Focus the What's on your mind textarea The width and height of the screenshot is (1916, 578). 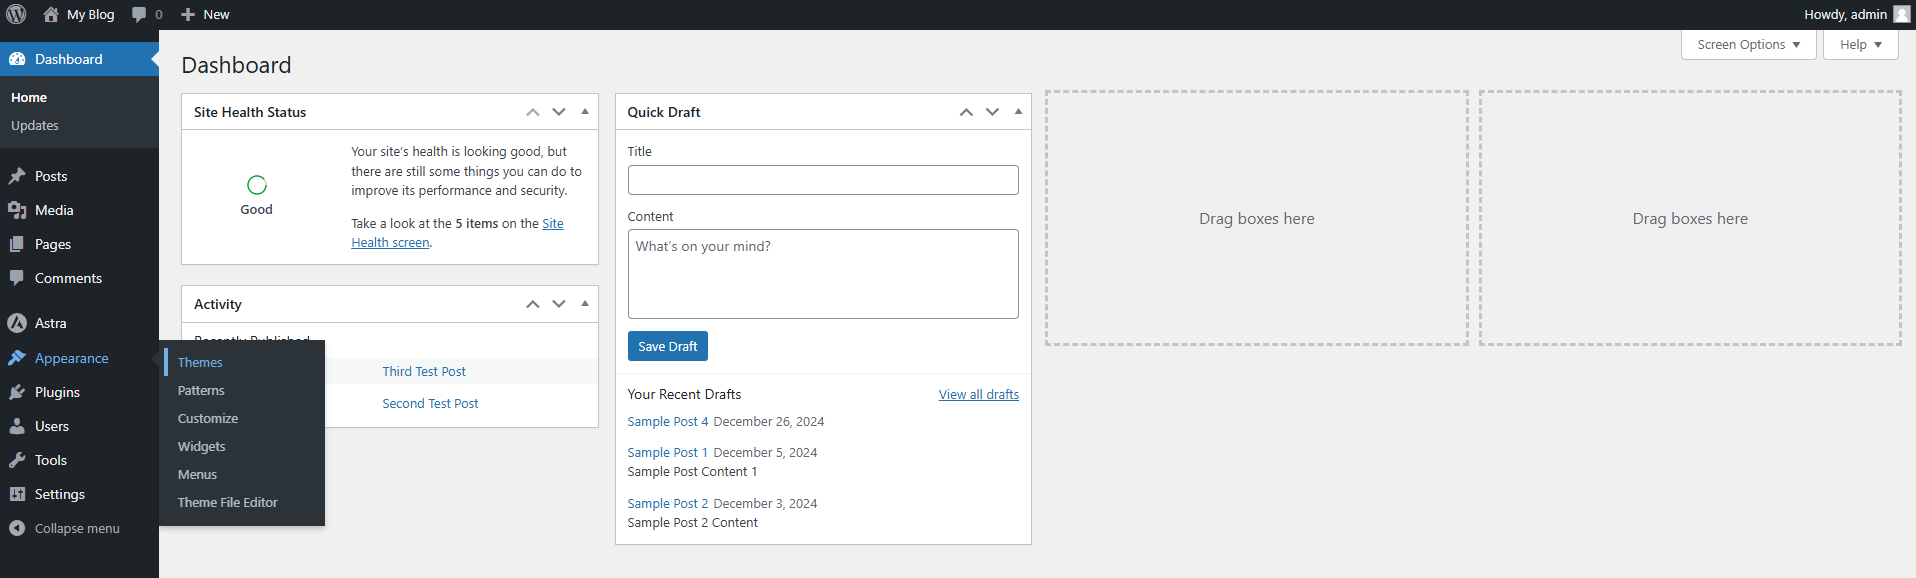pos(823,274)
